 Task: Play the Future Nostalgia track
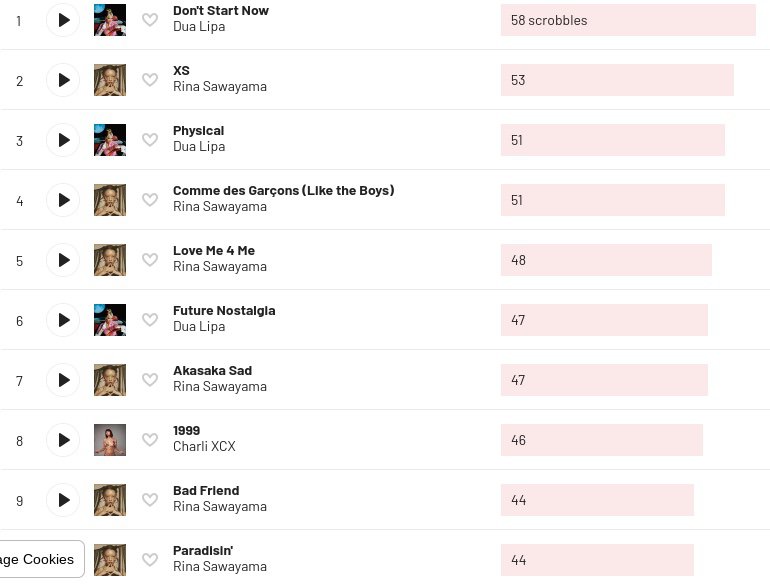pyautogui.click(x=63, y=320)
